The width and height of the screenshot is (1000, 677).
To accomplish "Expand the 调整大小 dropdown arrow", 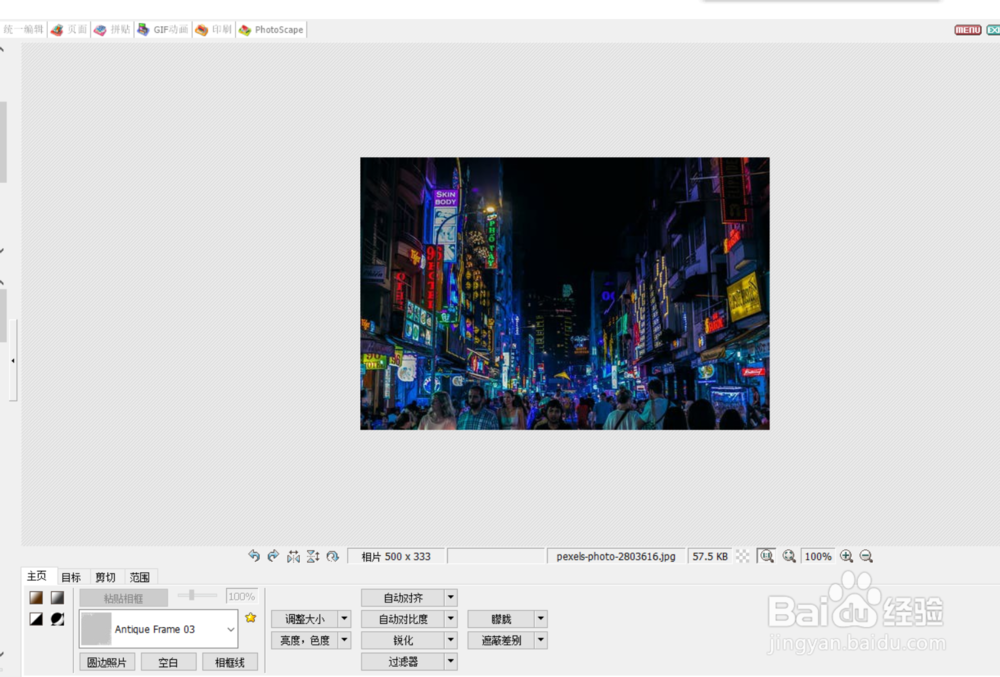I will pos(344,618).
